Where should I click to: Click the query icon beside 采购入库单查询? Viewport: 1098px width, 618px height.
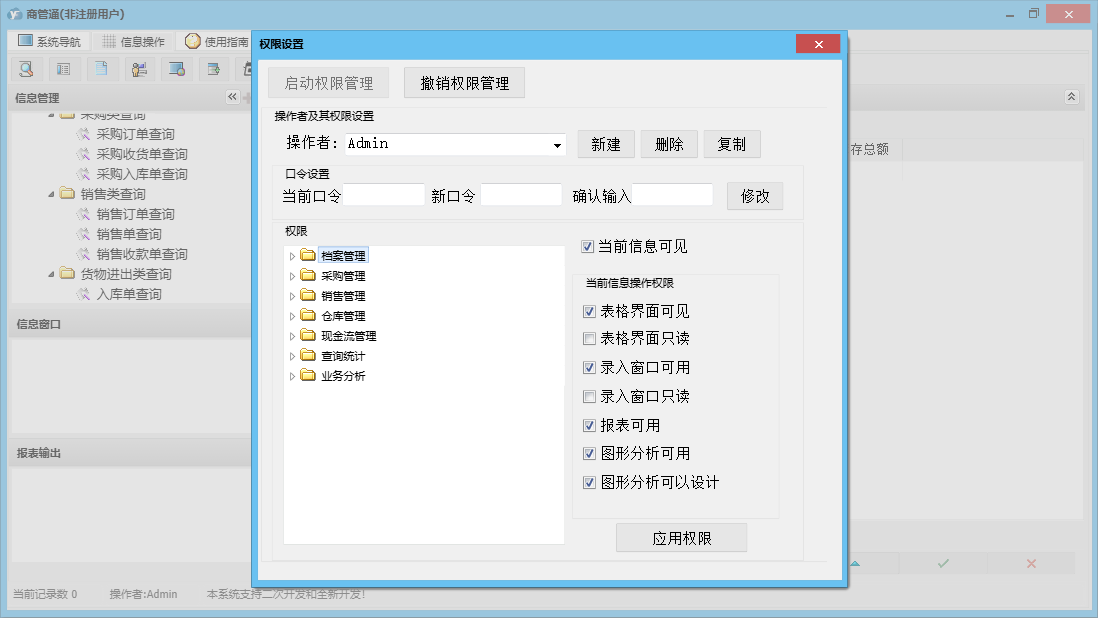pyautogui.click(x=84, y=174)
